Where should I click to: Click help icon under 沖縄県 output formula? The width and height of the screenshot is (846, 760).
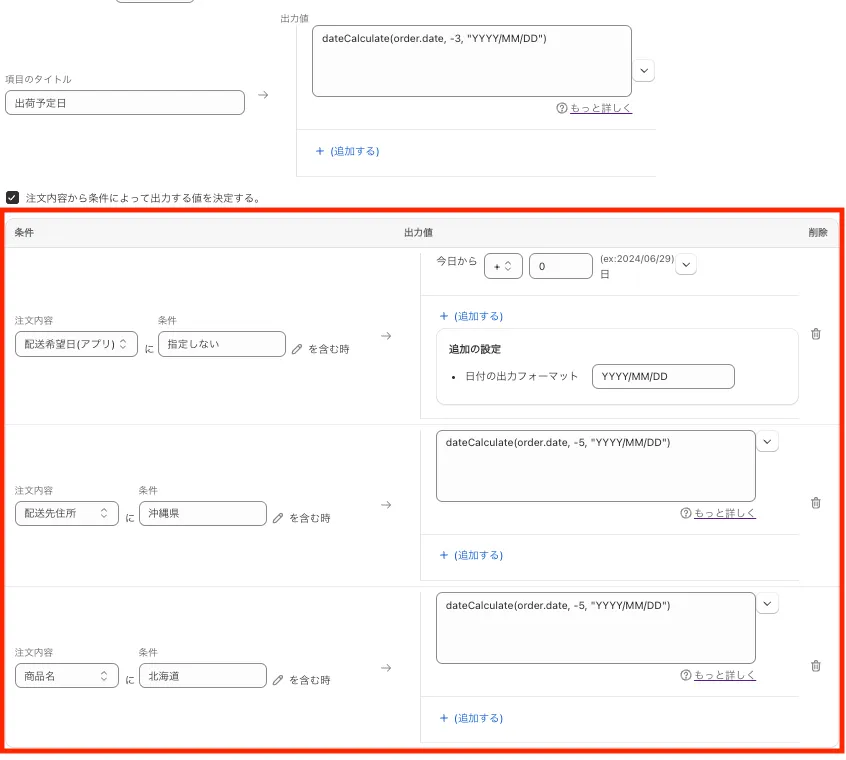click(x=685, y=513)
